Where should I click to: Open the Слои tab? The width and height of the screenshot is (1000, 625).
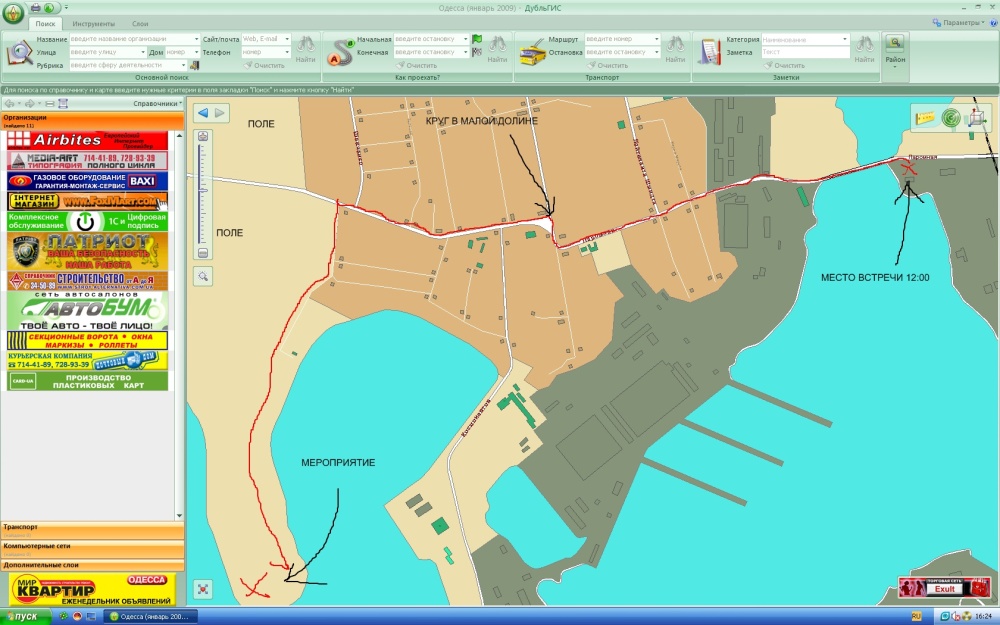[x=140, y=23]
